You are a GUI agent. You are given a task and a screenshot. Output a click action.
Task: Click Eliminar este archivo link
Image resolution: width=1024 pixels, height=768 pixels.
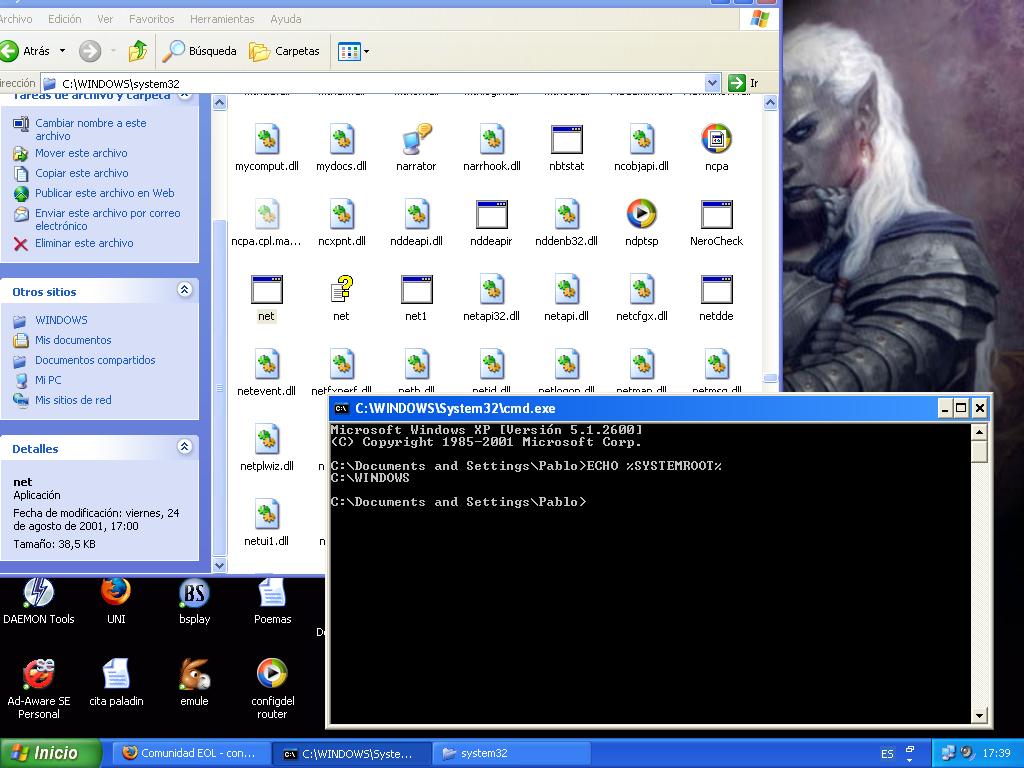coord(84,243)
